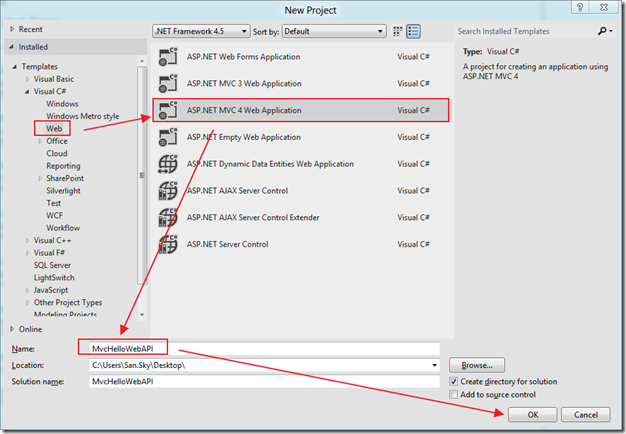Click the Browse... button

pos(477,365)
